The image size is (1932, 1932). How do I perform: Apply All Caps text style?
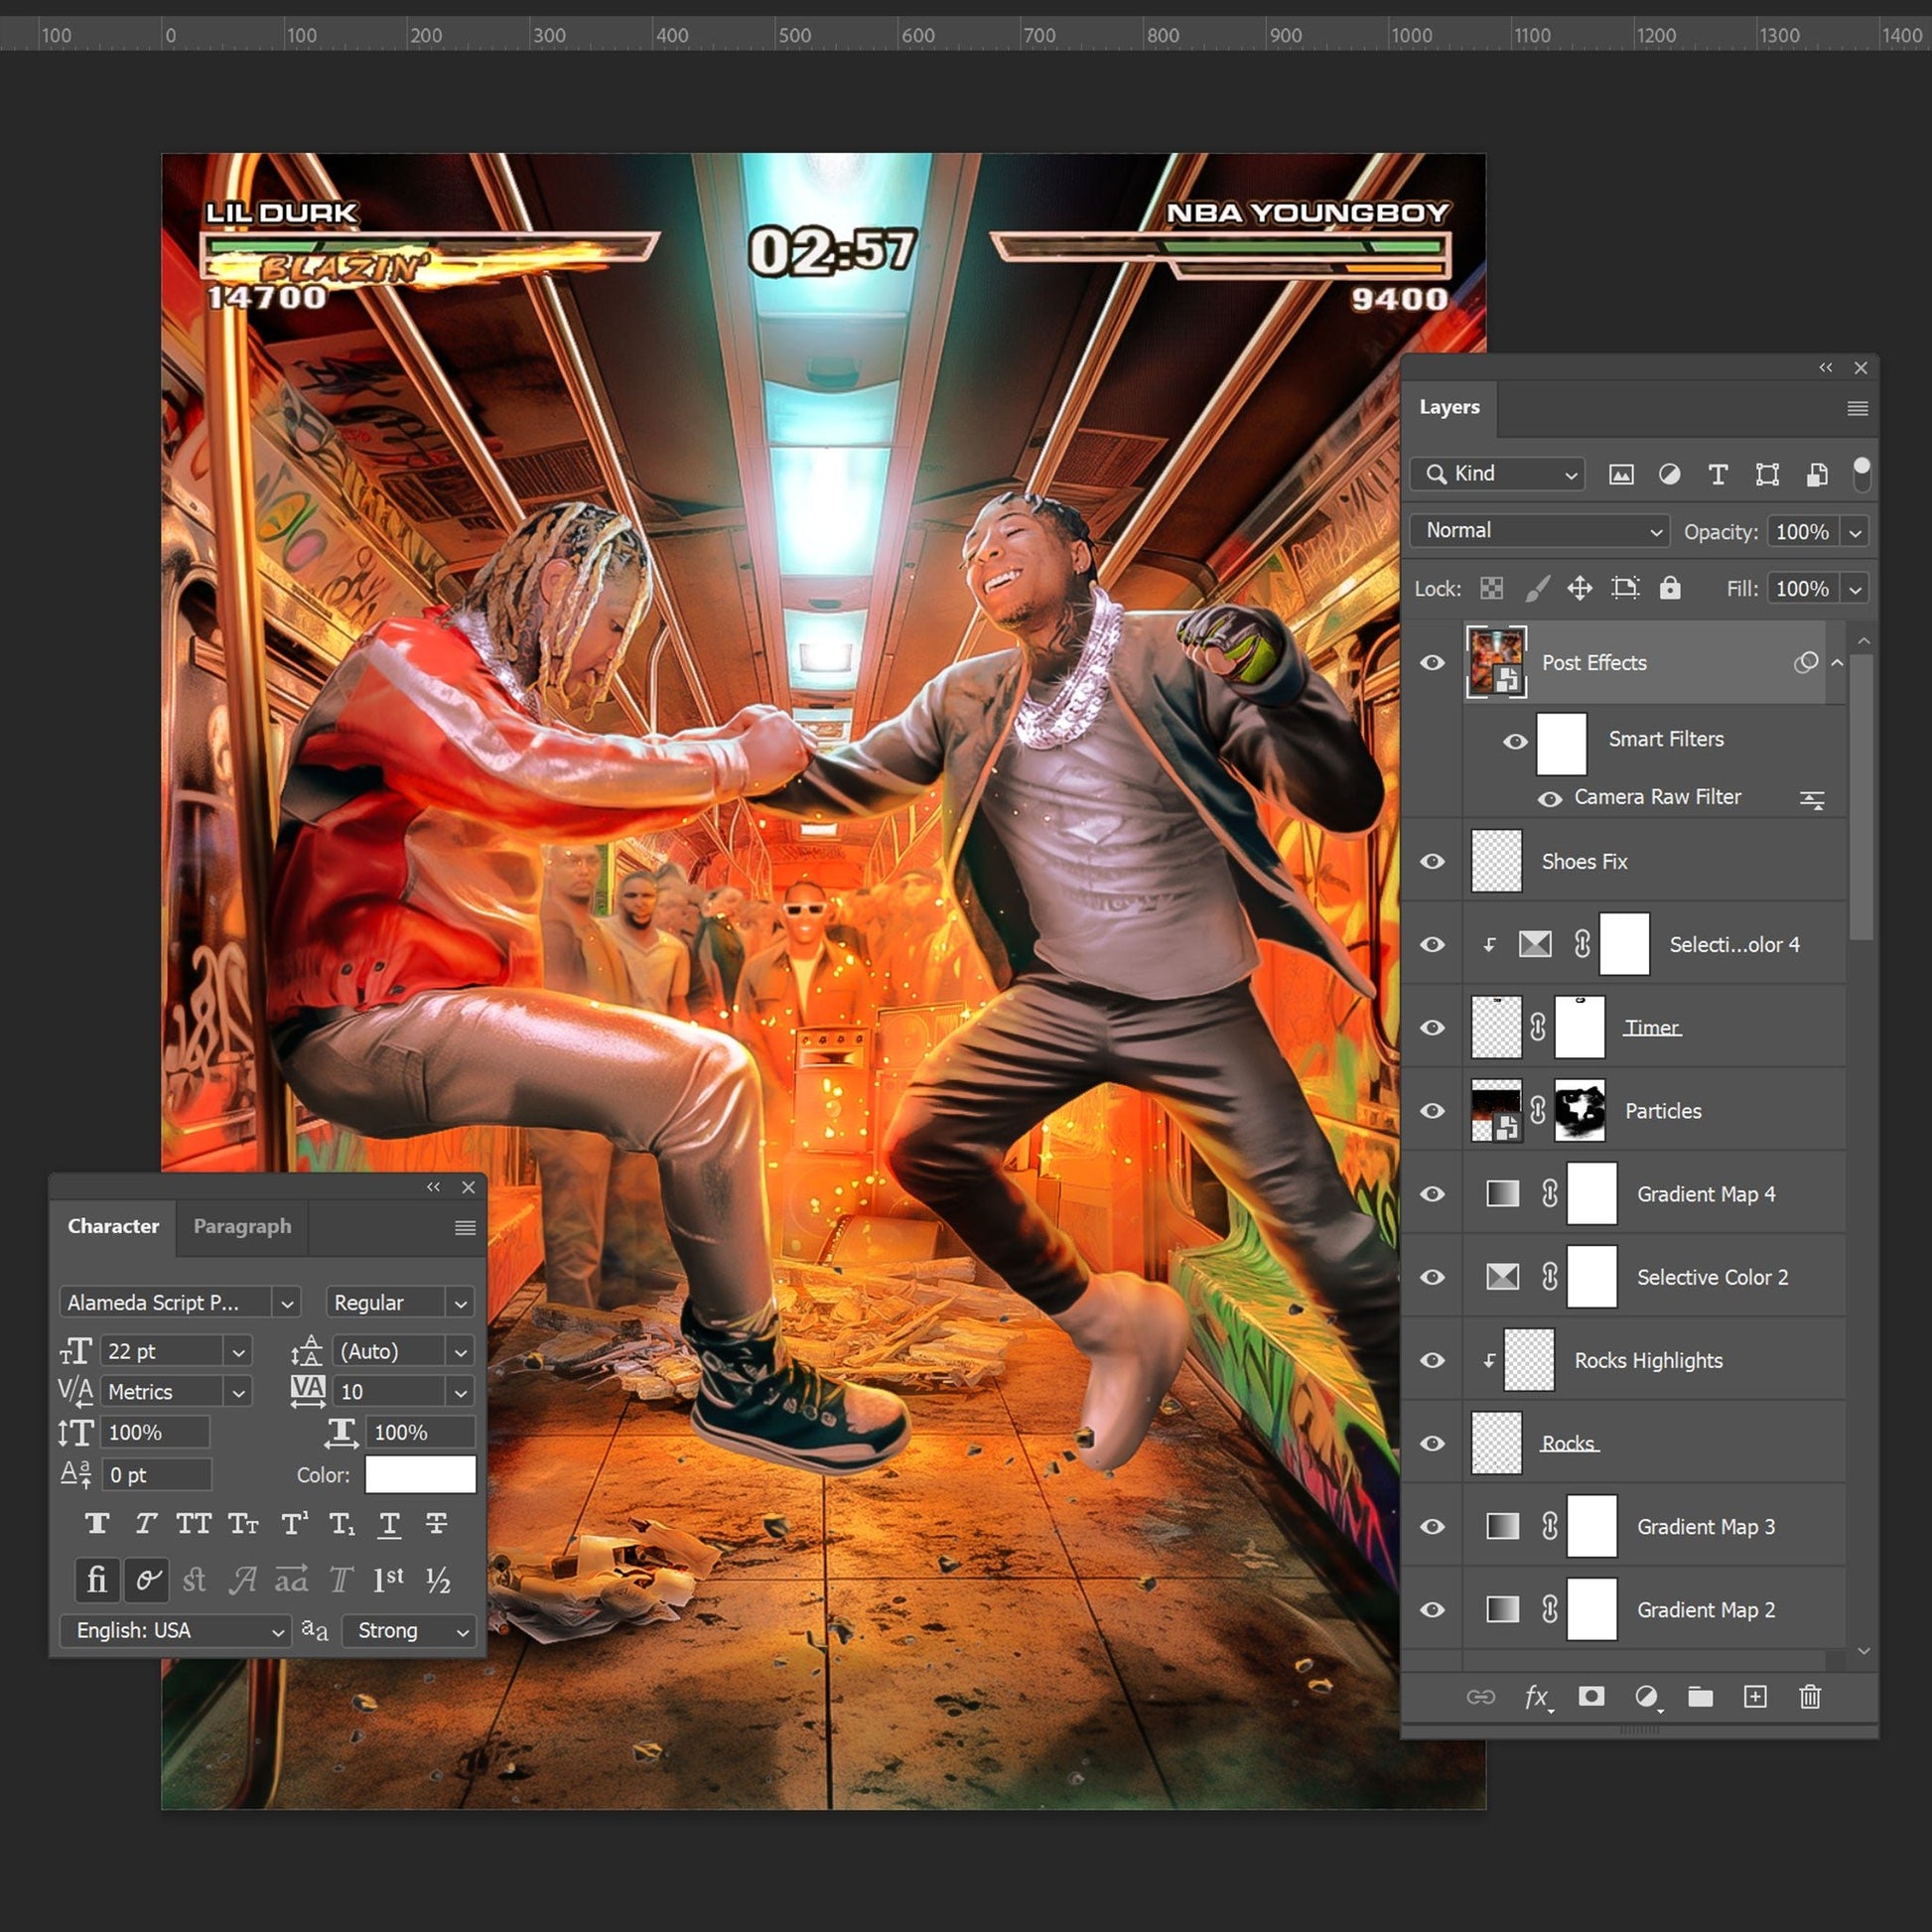(194, 1523)
